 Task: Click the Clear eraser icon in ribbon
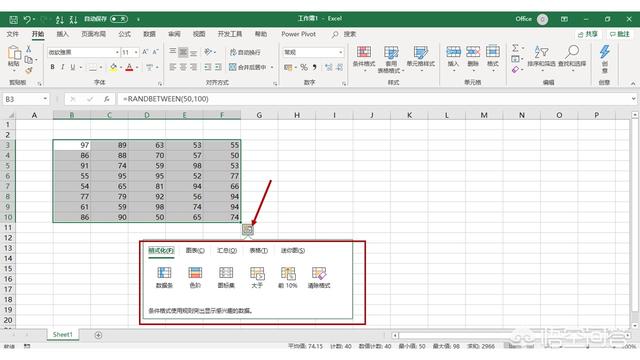click(516, 70)
